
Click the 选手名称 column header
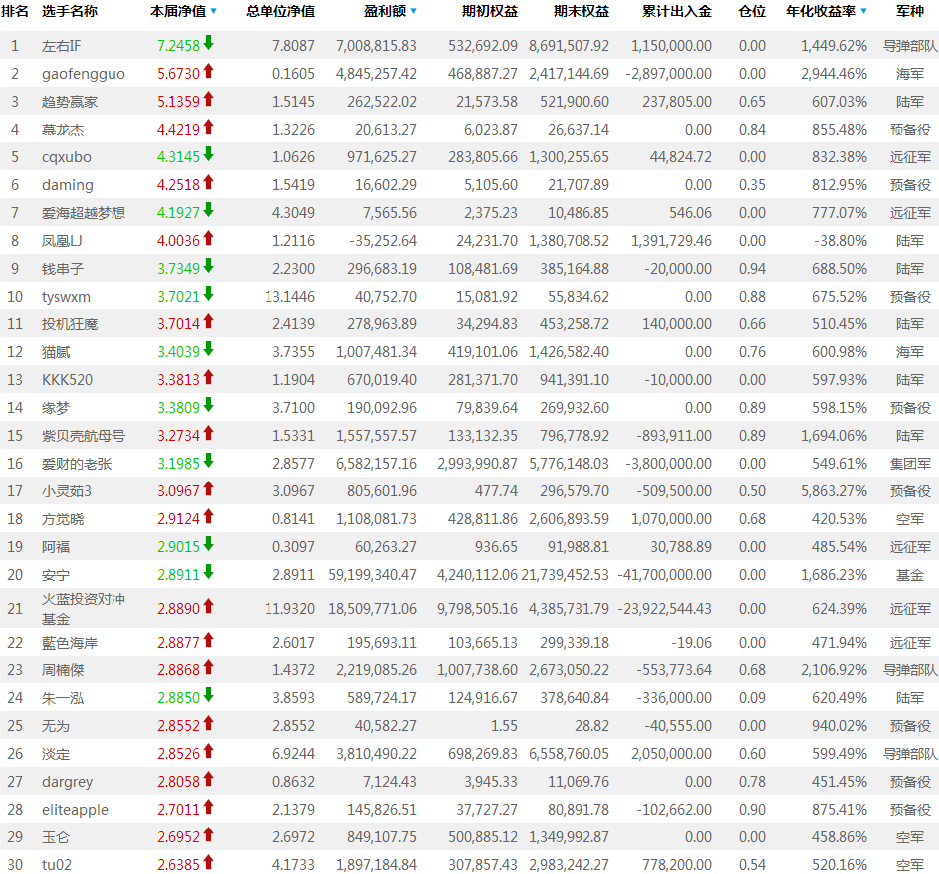coord(70,11)
